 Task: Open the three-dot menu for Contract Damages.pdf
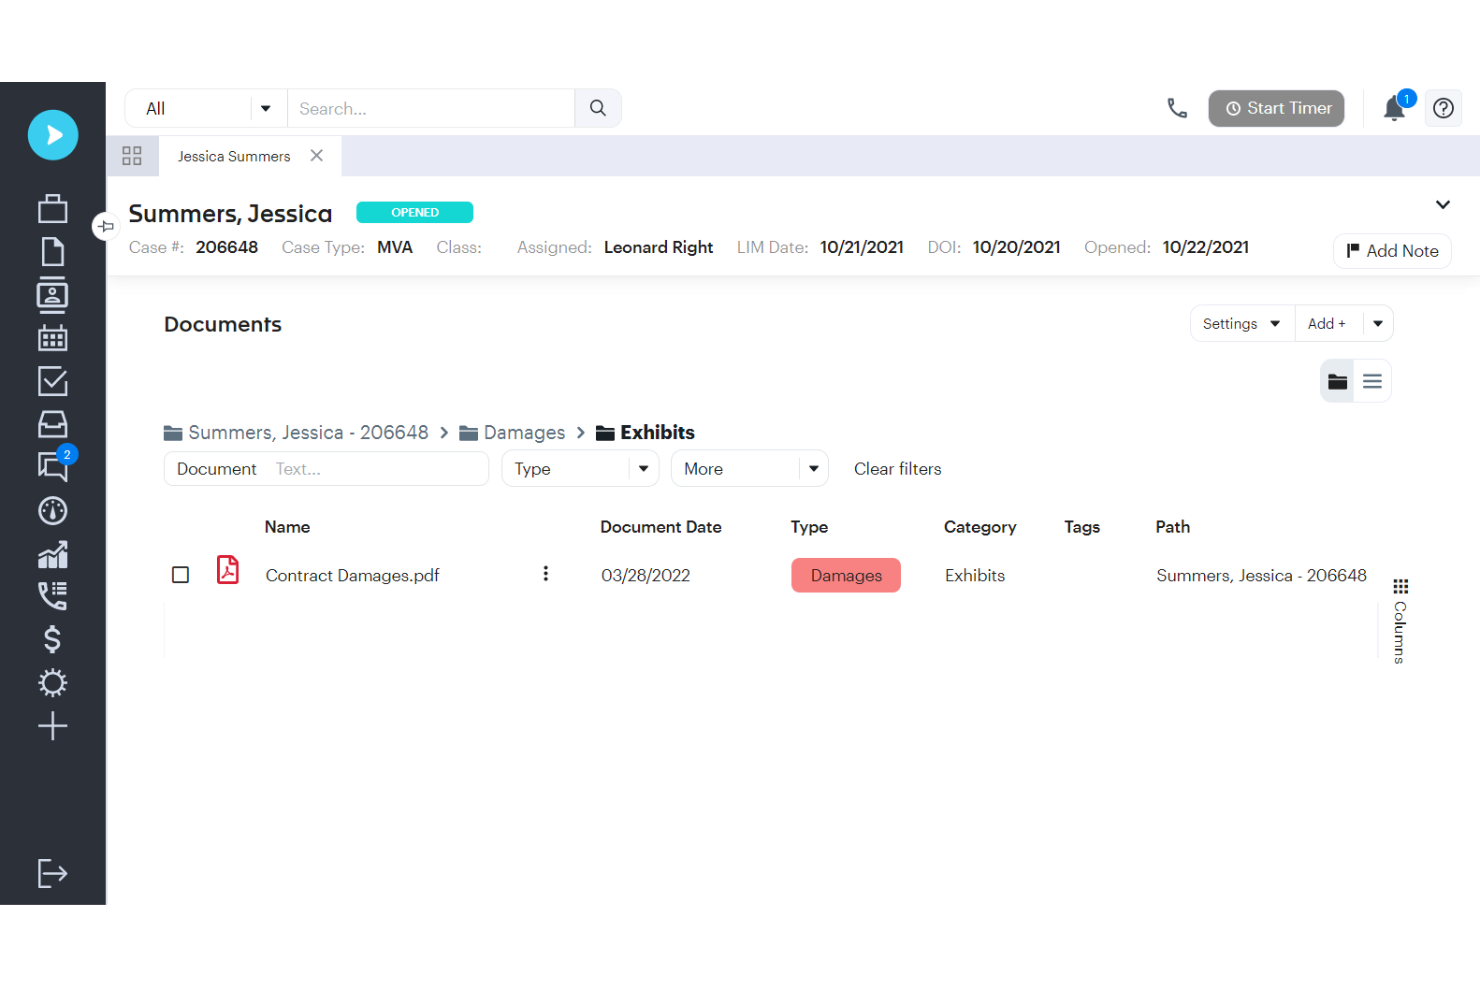tap(545, 574)
